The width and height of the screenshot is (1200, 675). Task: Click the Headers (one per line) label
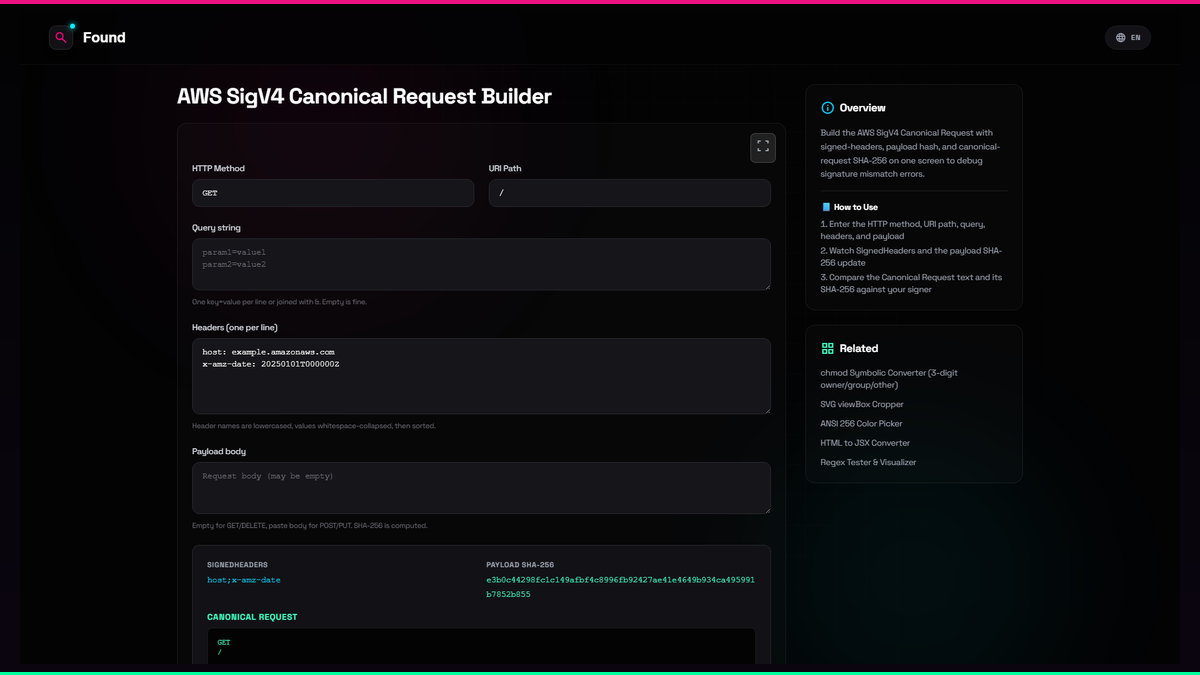pos(235,328)
